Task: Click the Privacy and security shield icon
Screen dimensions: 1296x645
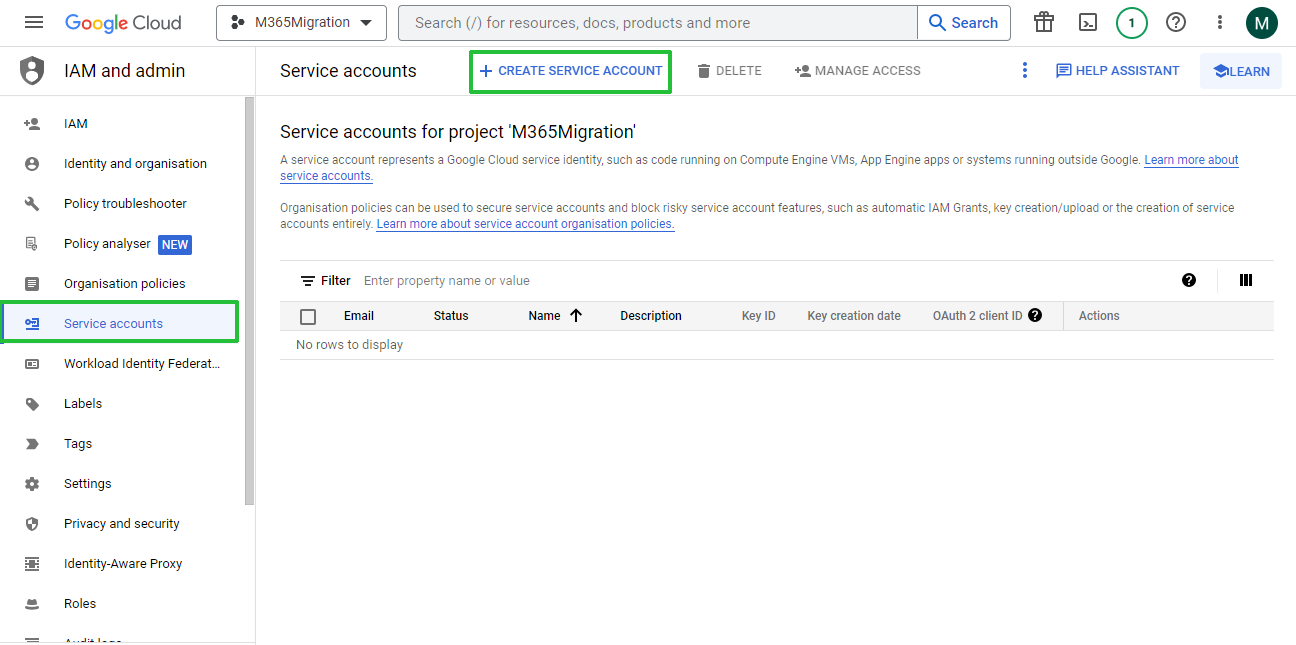Action: click(32, 524)
